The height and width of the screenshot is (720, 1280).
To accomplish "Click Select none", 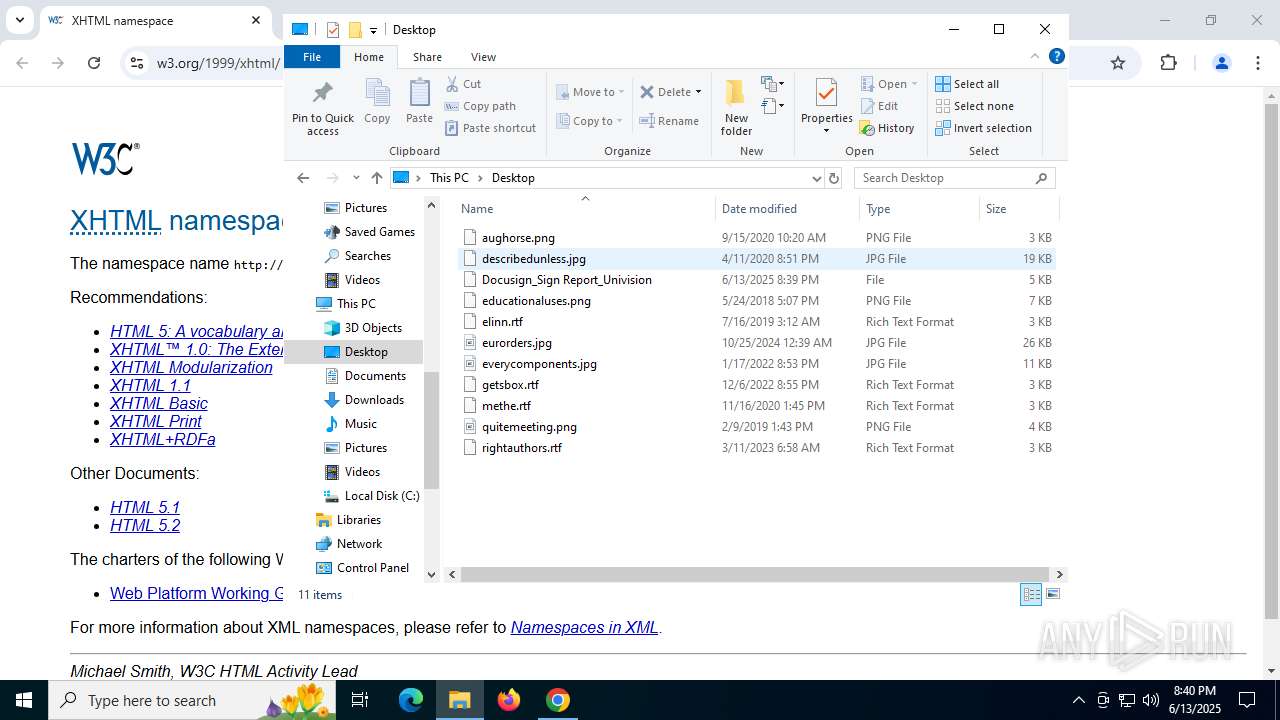I will pyautogui.click(x=974, y=106).
